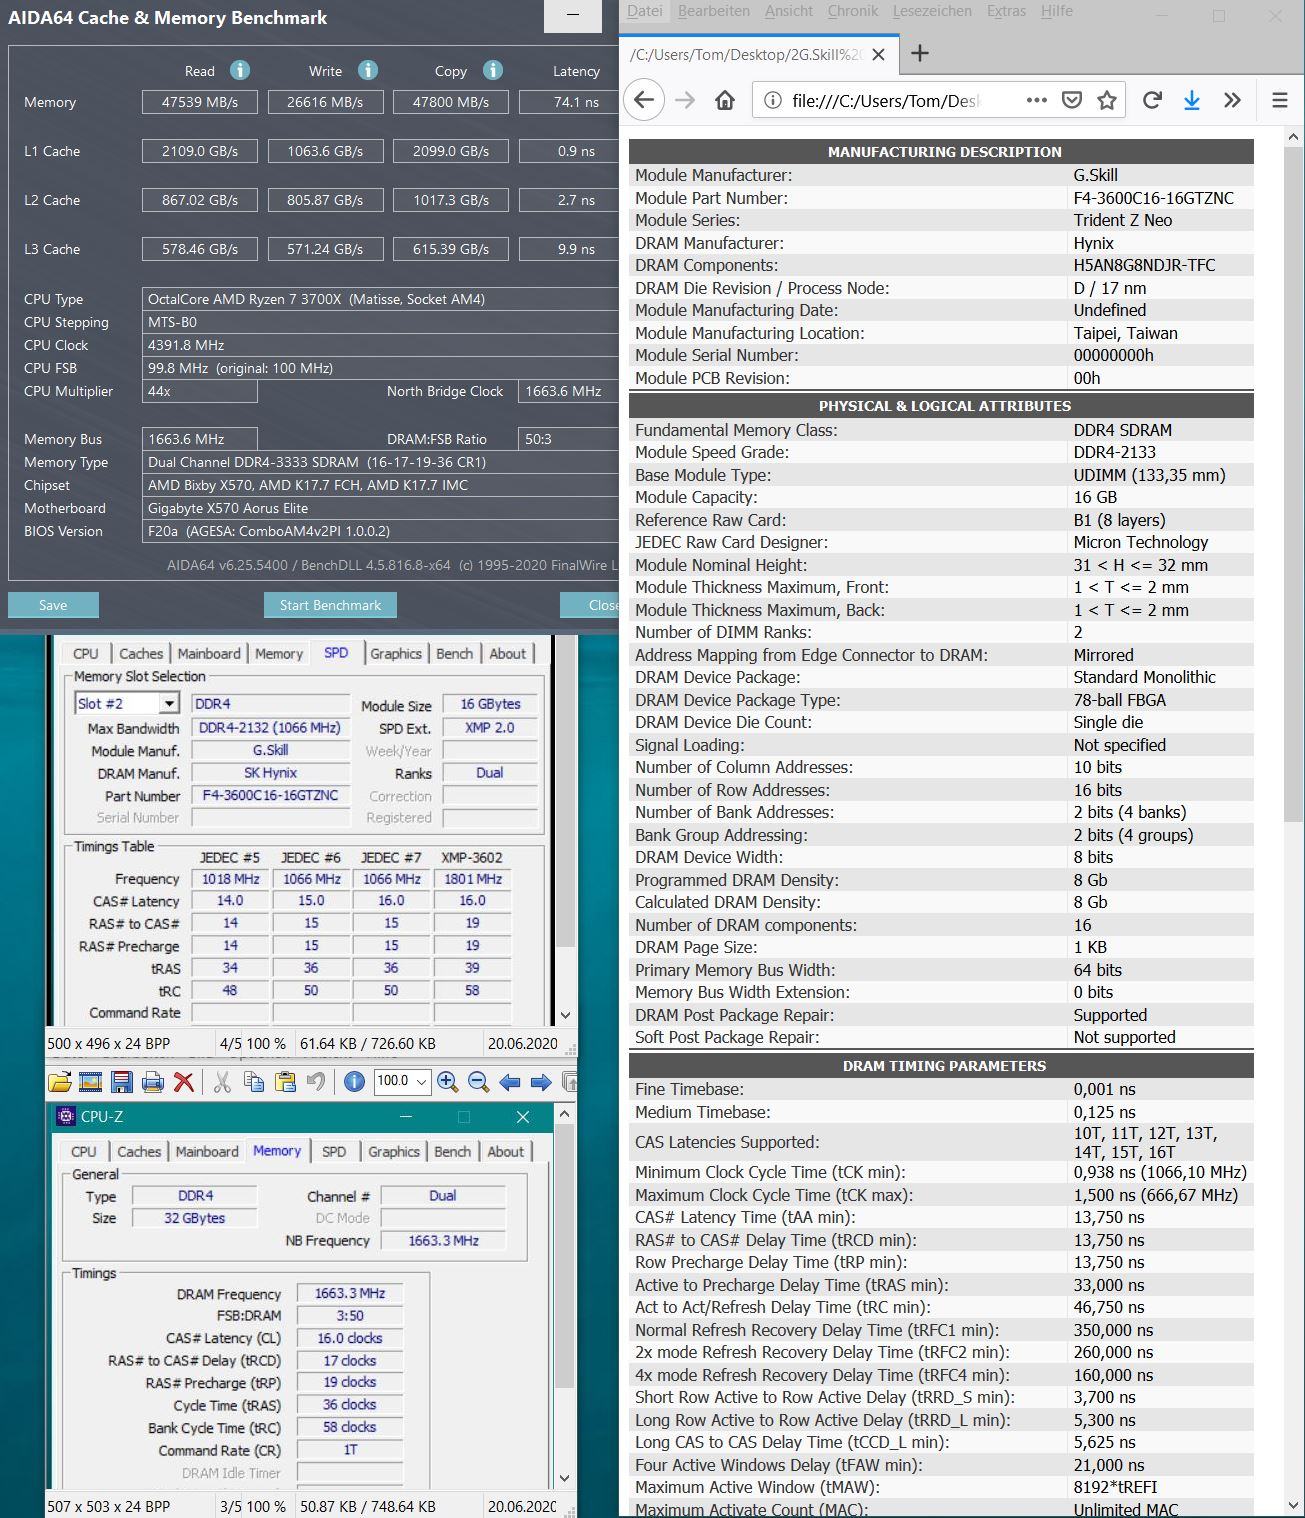Click Write info icon in AIDA64 benchmark
The image size is (1305, 1518).
(368, 70)
